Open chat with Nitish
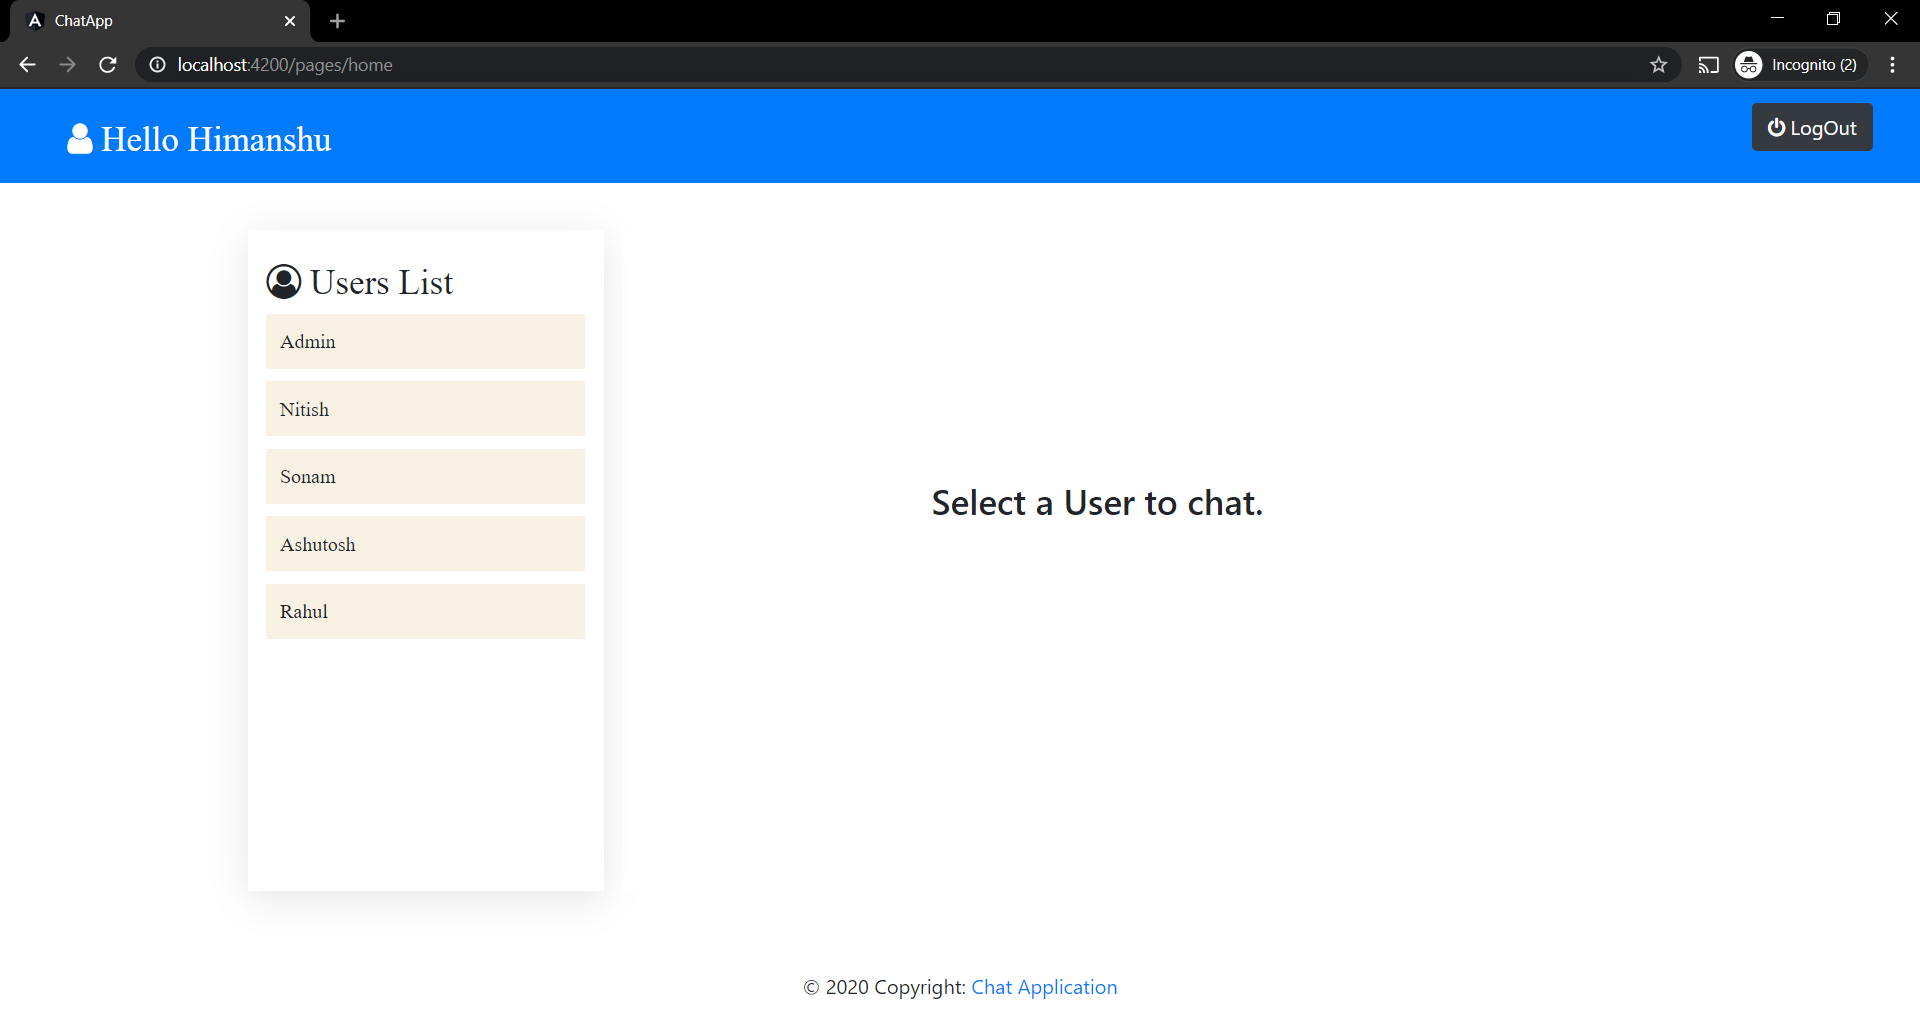The height and width of the screenshot is (1030, 1920). pyautogui.click(x=425, y=409)
